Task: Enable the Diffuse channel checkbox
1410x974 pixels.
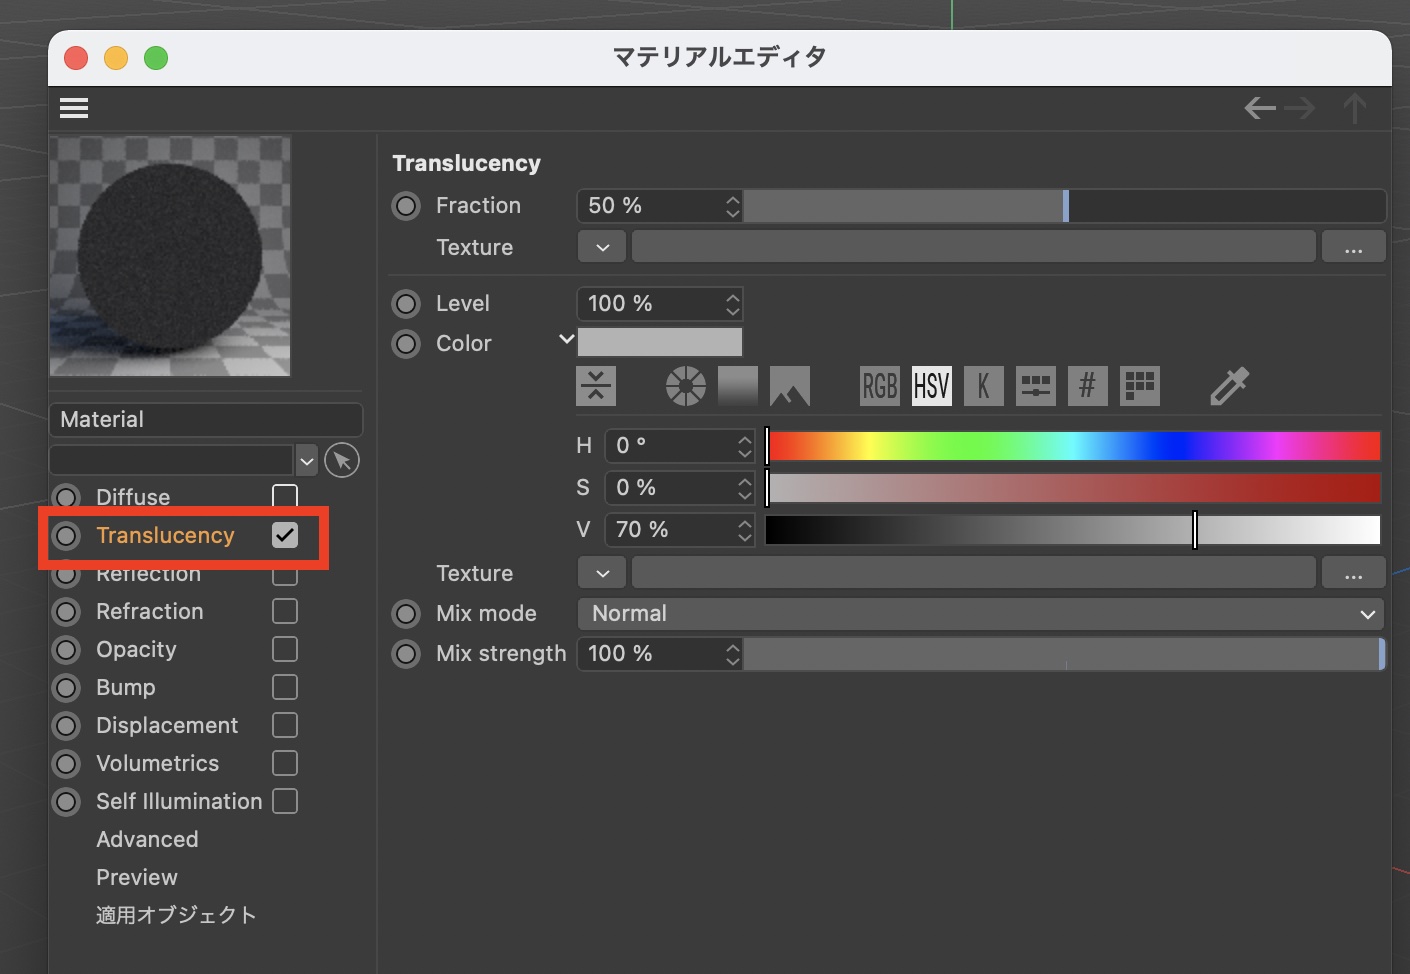Action: [285, 496]
